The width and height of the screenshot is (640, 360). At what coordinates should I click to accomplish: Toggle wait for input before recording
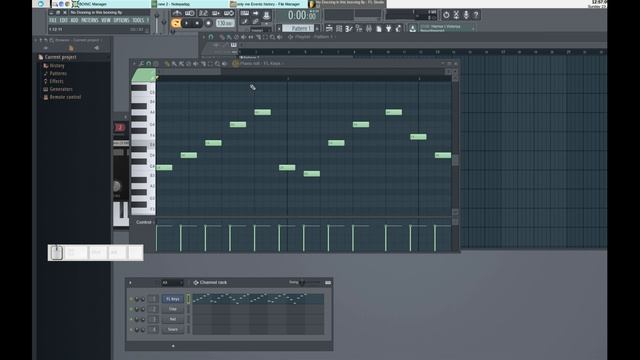pyautogui.click(x=190, y=13)
